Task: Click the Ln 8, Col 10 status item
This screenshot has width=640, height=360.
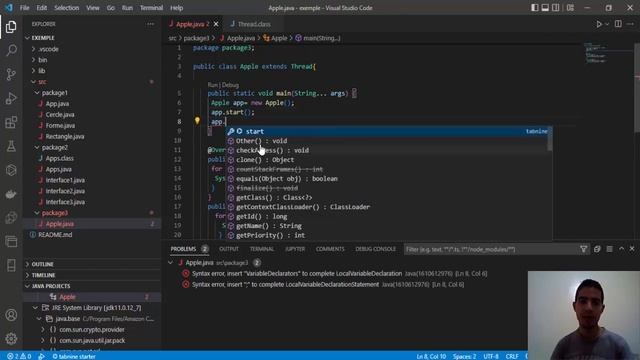Action: [x=431, y=356]
